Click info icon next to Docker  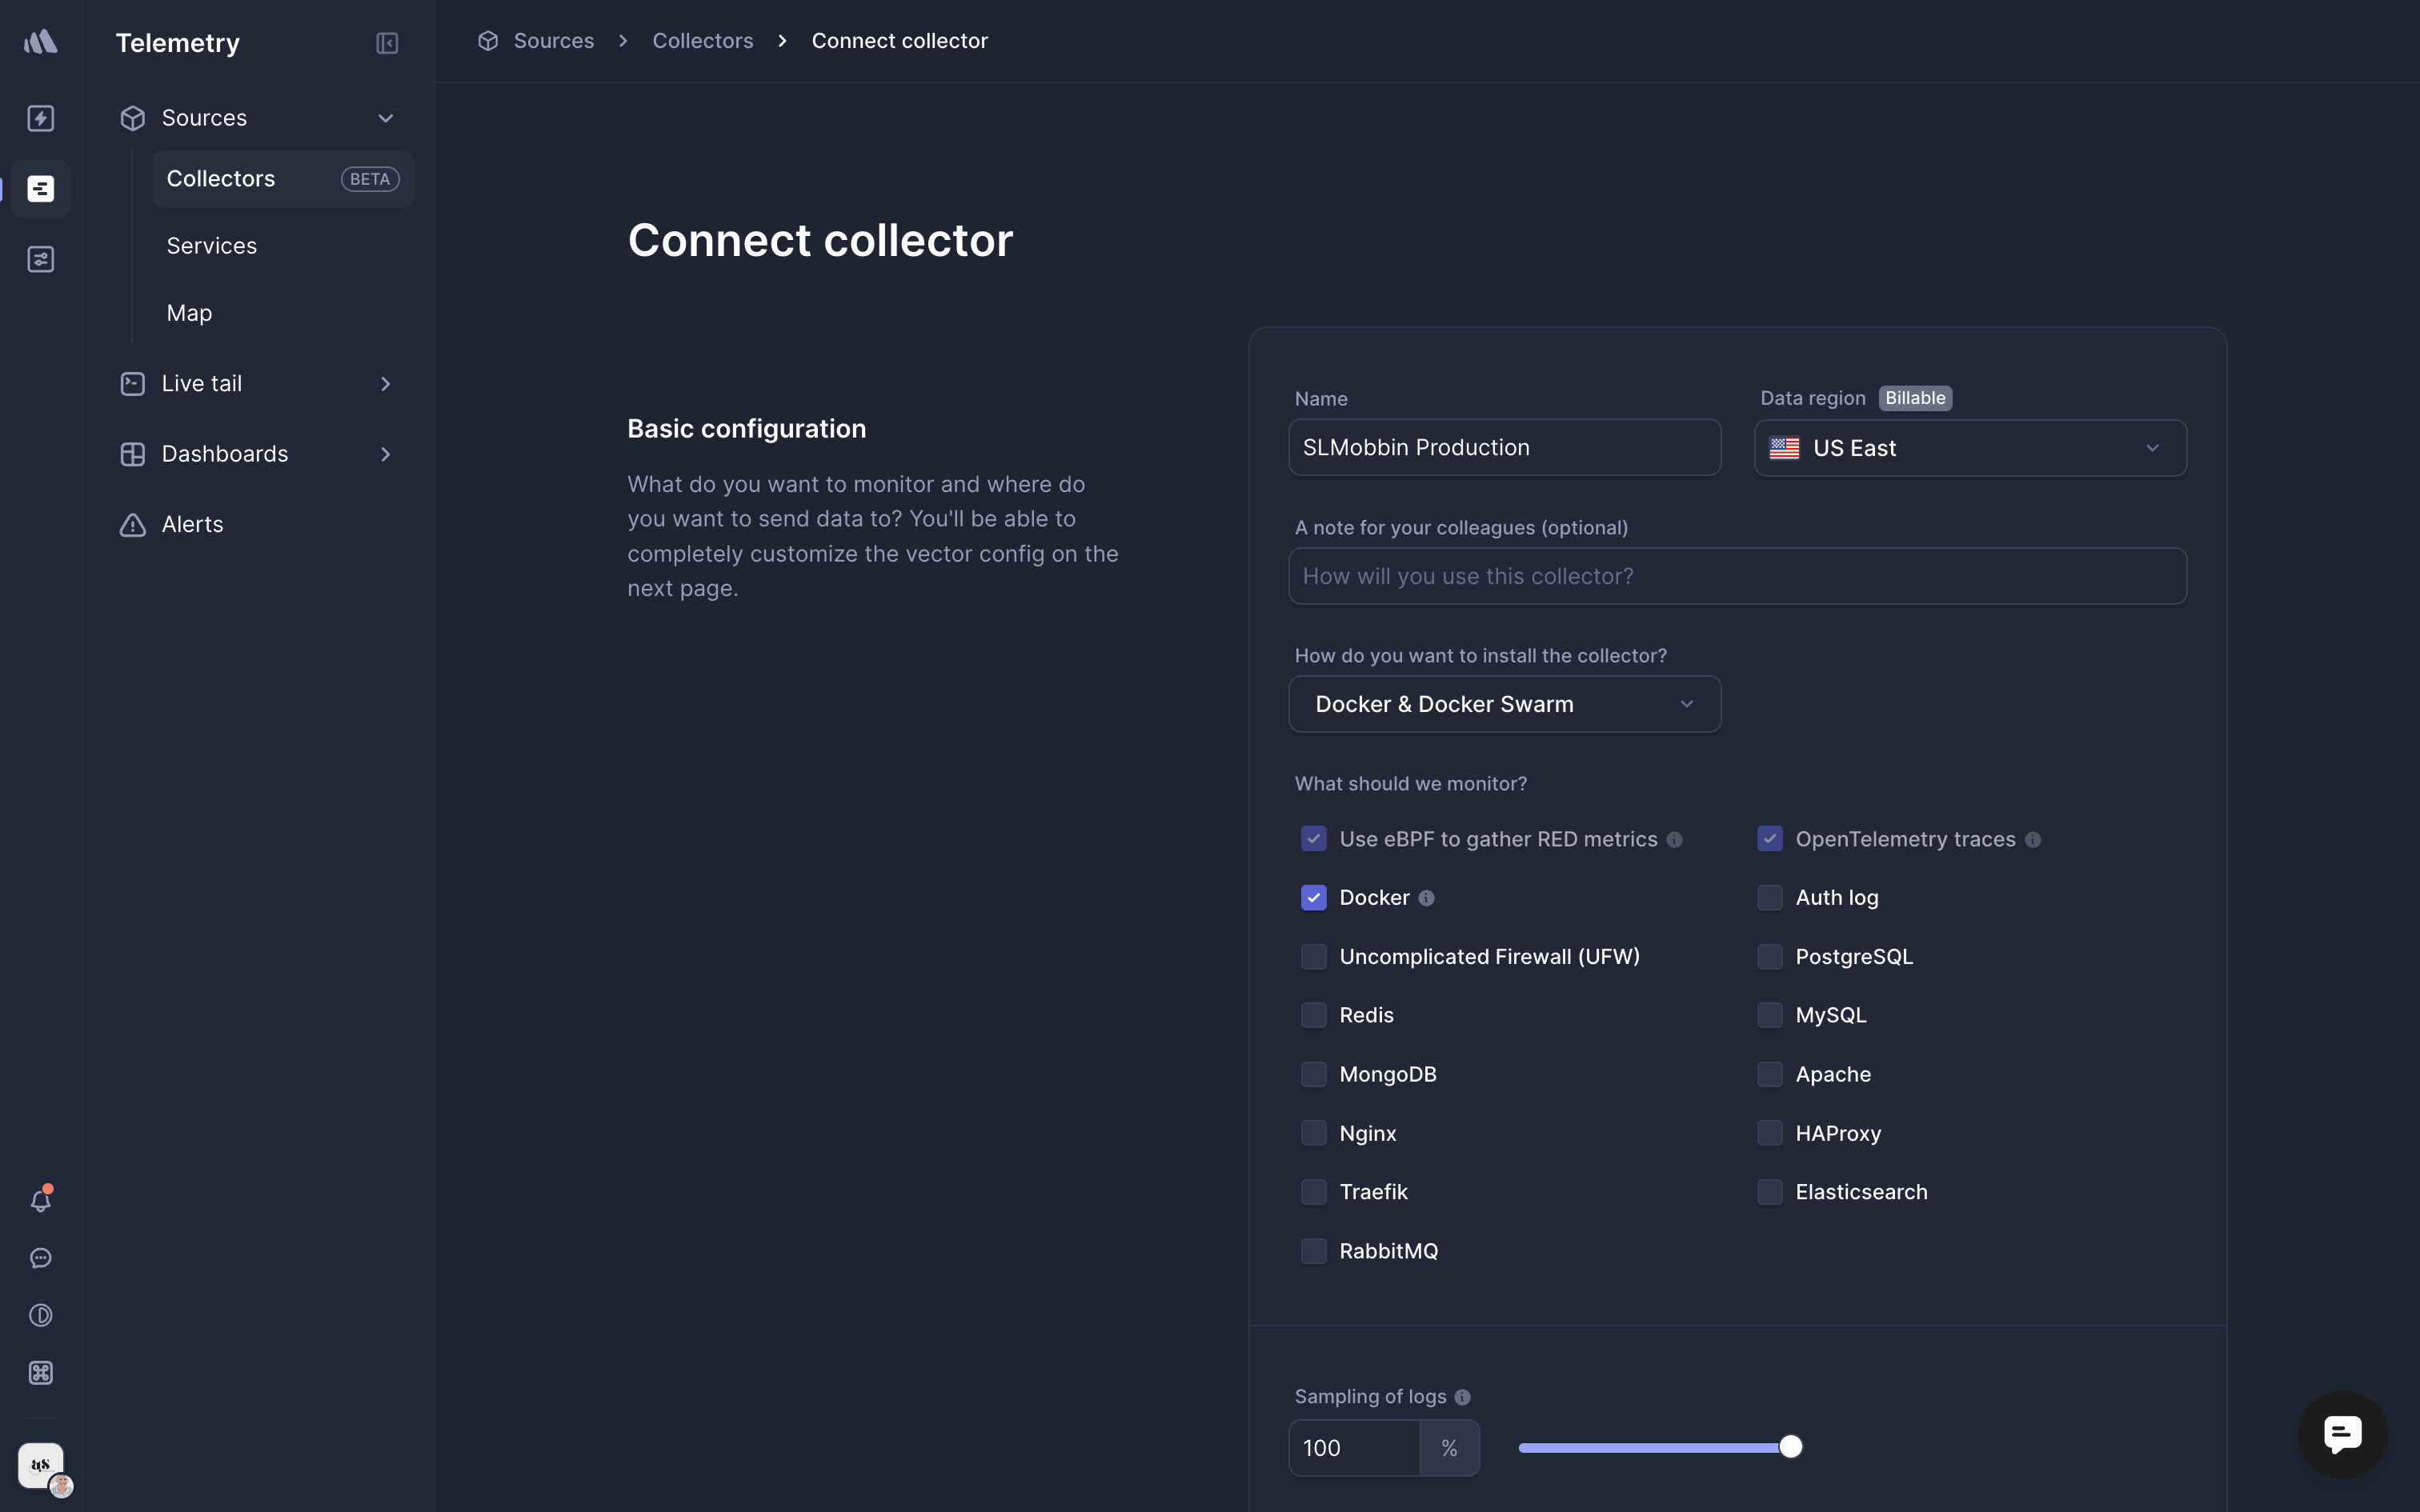coord(1427,898)
